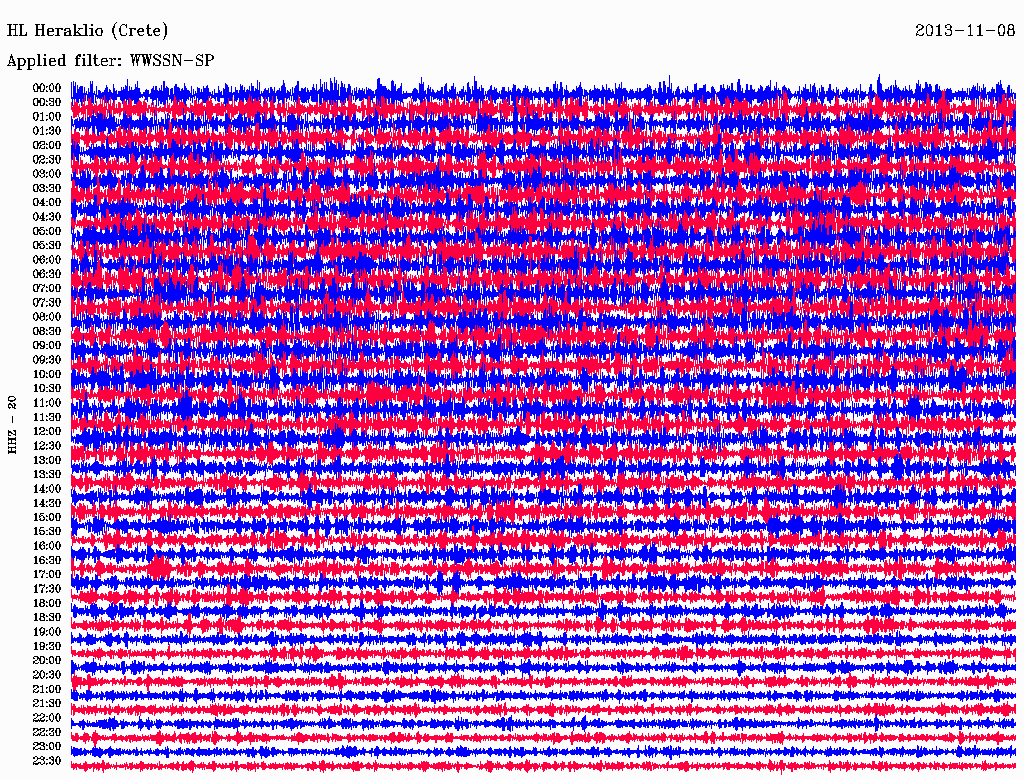1024x780 pixels.
Task: Click the '18:00' time label
Action: pyautogui.click(x=47, y=603)
